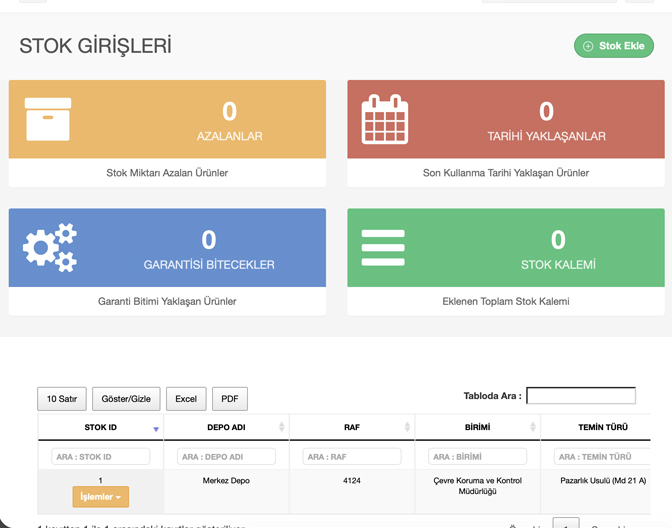
Task: Open Stok Miktarı Azalan Ürünler link
Action: coord(167,173)
